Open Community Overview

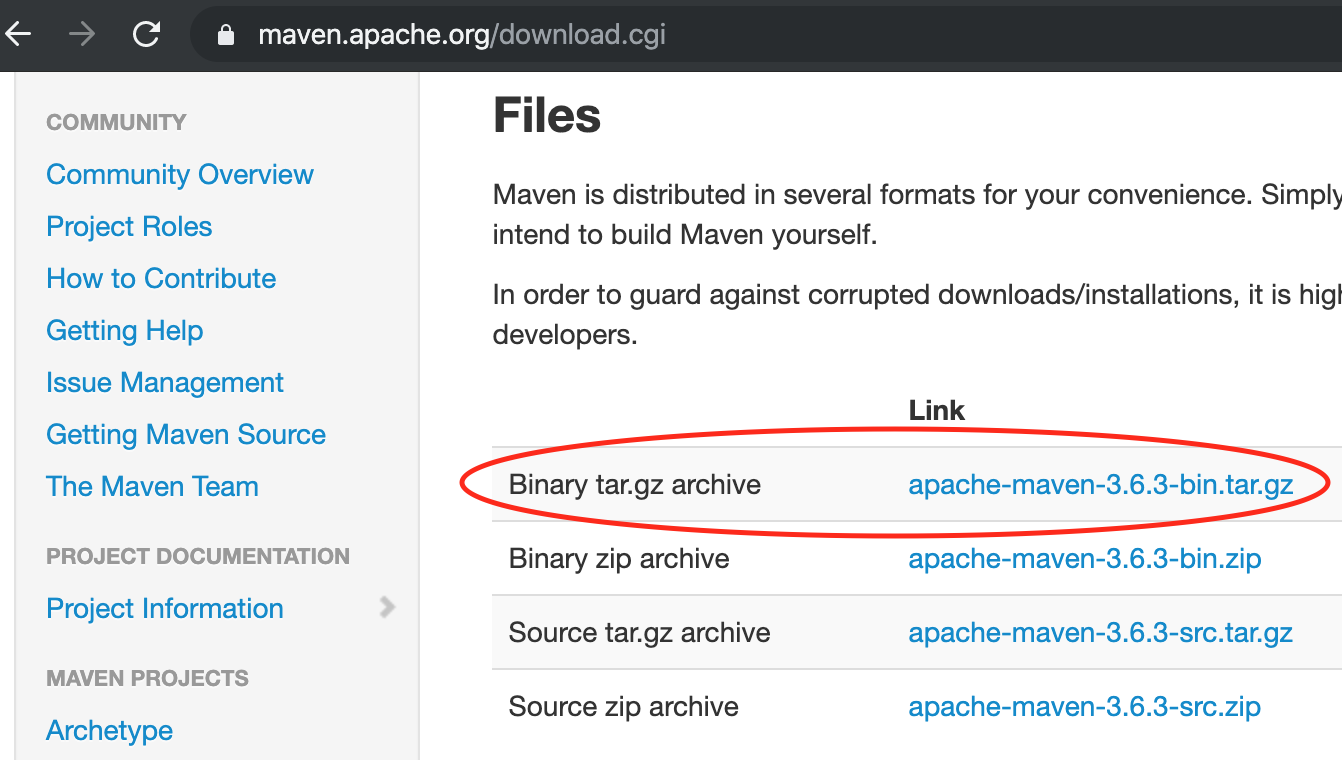(179, 173)
